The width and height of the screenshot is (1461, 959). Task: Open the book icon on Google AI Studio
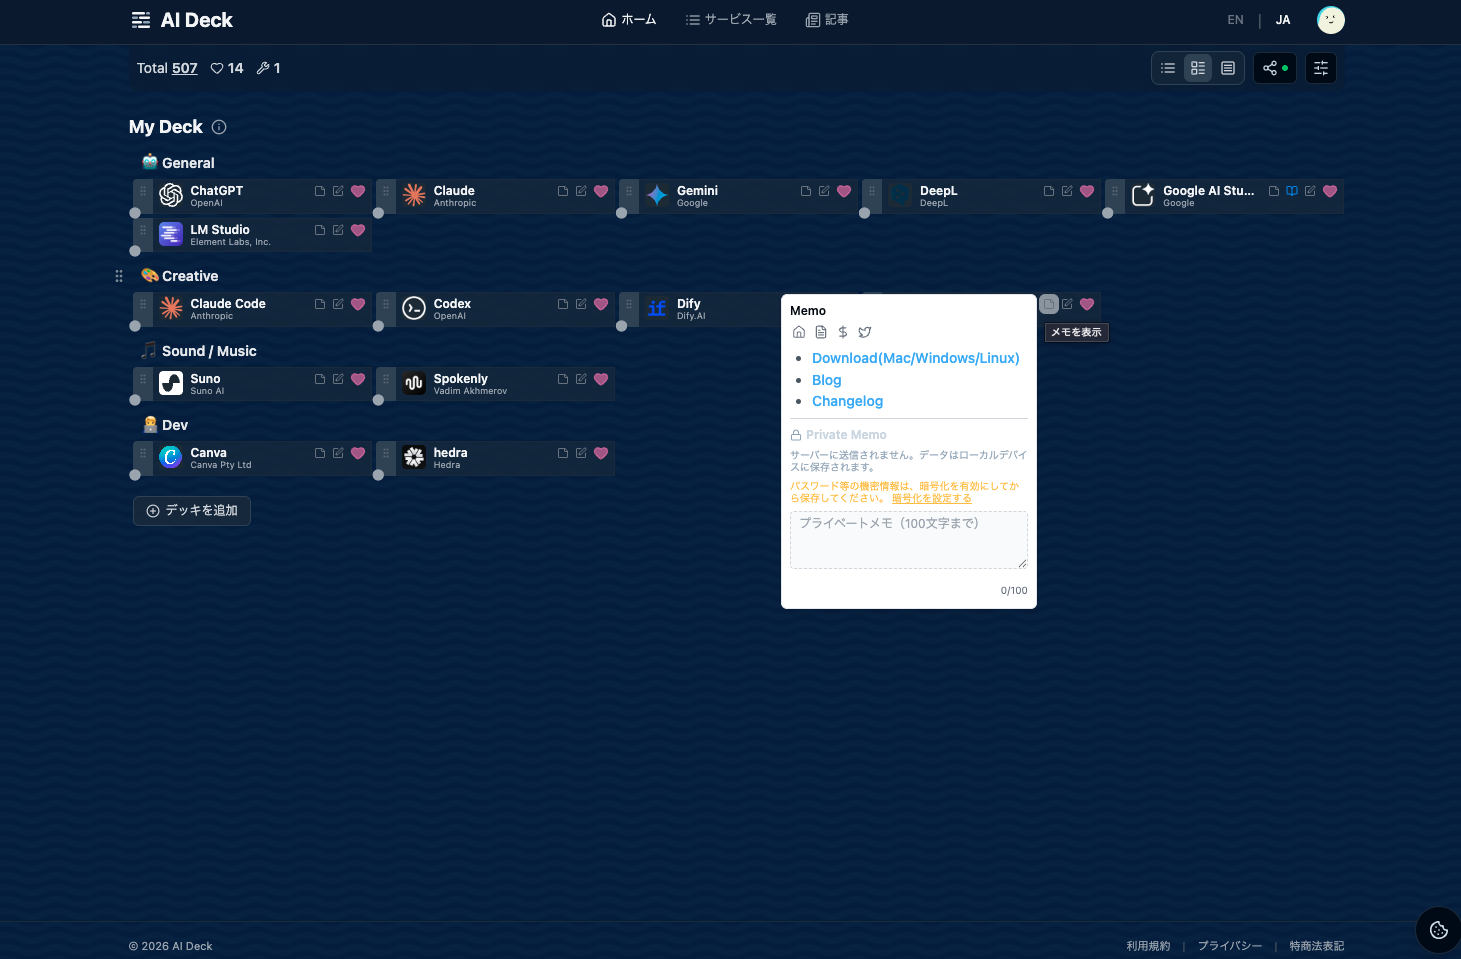pyautogui.click(x=1292, y=191)
